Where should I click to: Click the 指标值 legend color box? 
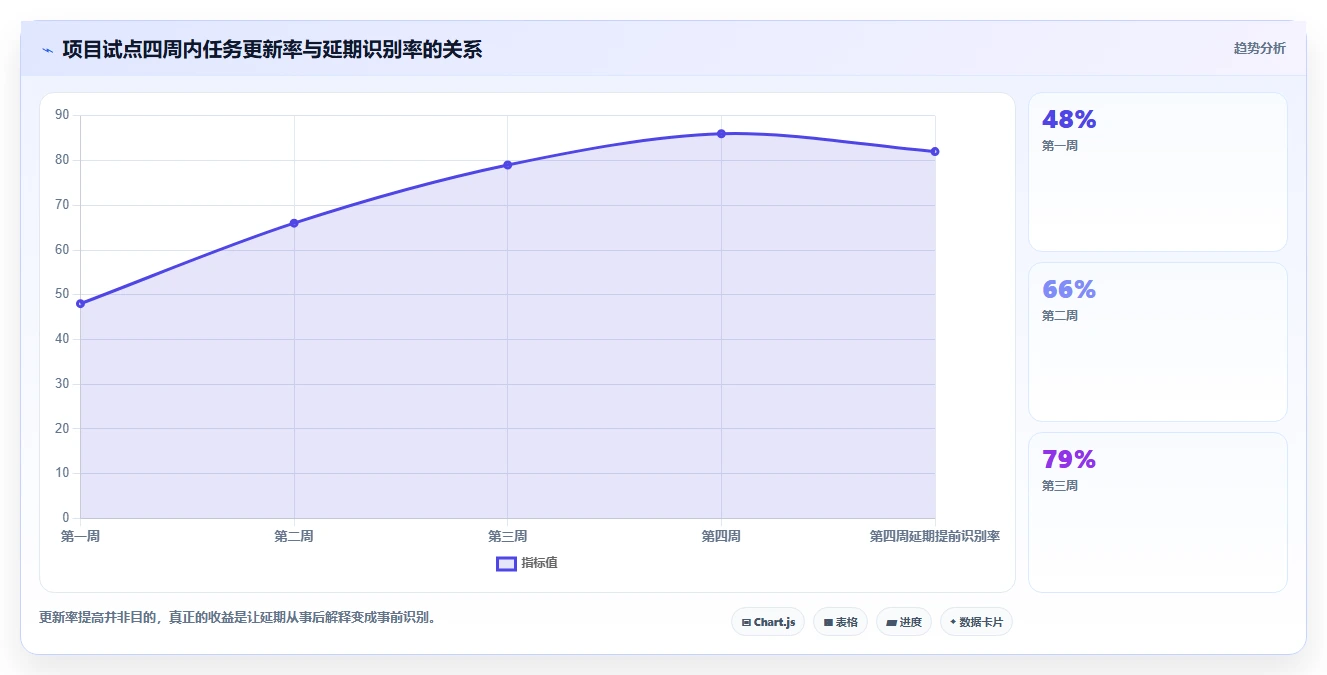[506, 563]
